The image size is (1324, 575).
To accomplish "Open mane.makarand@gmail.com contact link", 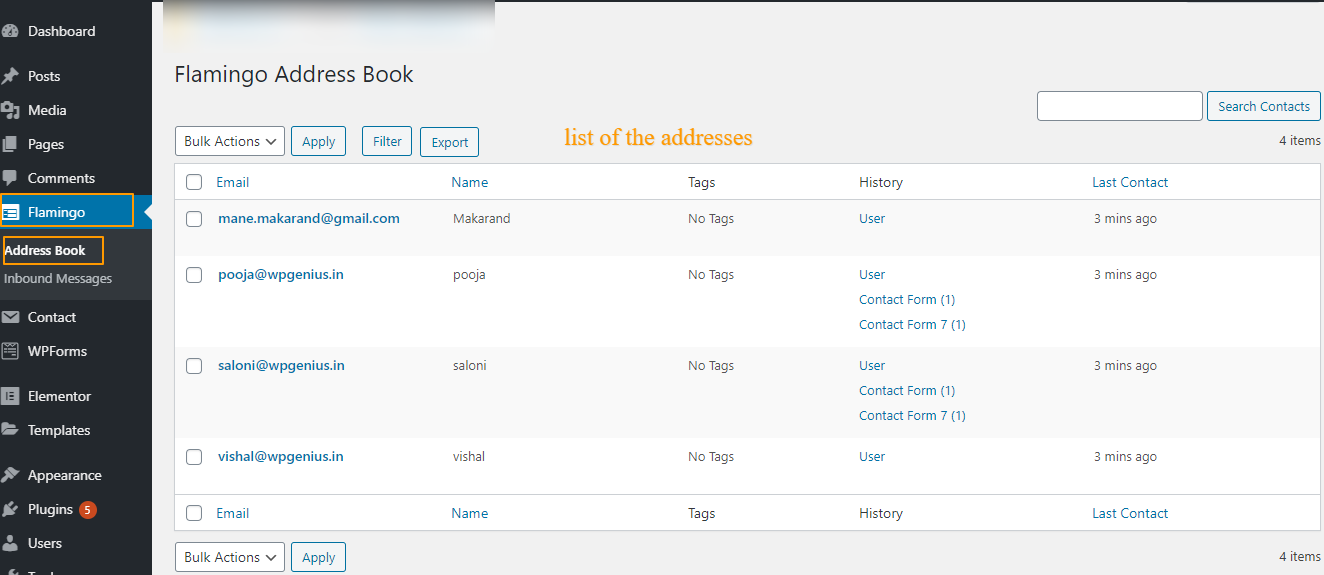I will point(309,218).
